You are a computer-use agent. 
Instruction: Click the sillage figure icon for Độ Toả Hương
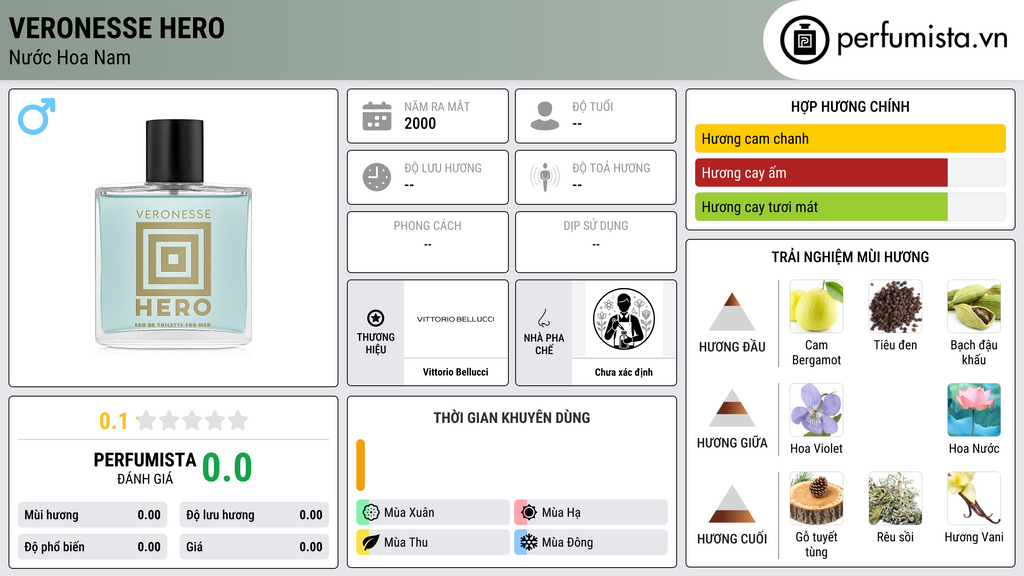pyautogui.click(x=545, y=177)
